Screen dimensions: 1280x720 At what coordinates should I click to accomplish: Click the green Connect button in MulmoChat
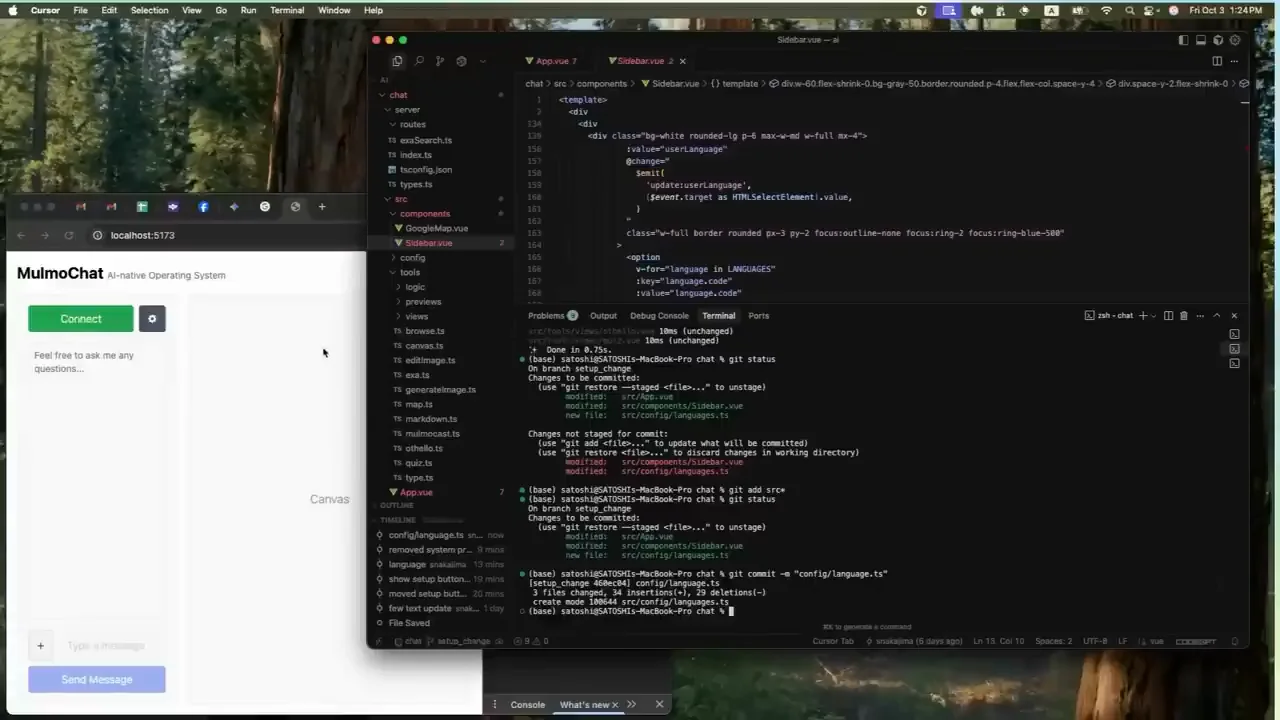[81, 319]
